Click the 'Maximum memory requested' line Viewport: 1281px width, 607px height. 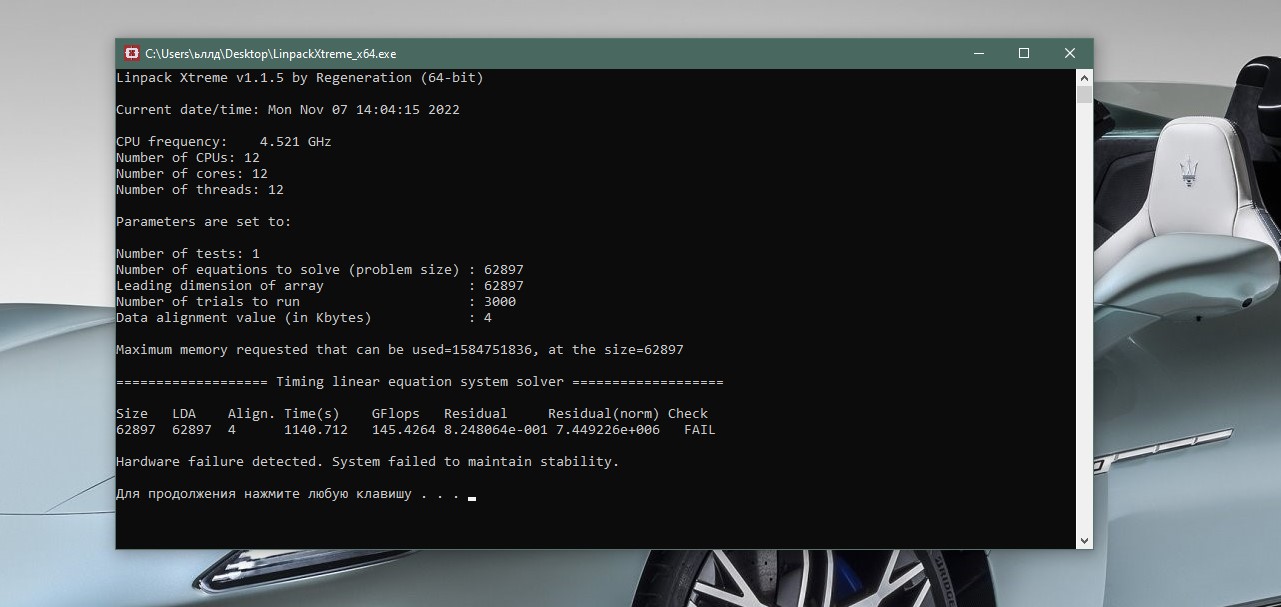pos(400,350)
